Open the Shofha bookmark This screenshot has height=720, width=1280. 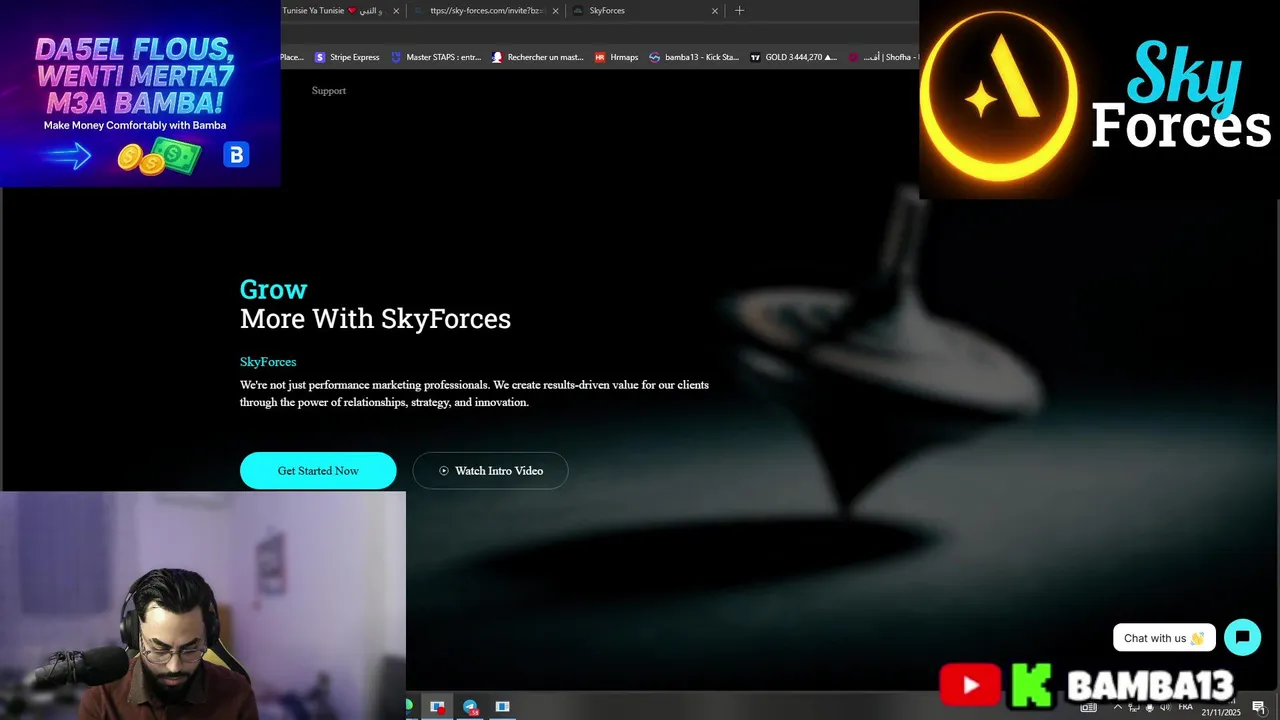[x=881, y=57]
